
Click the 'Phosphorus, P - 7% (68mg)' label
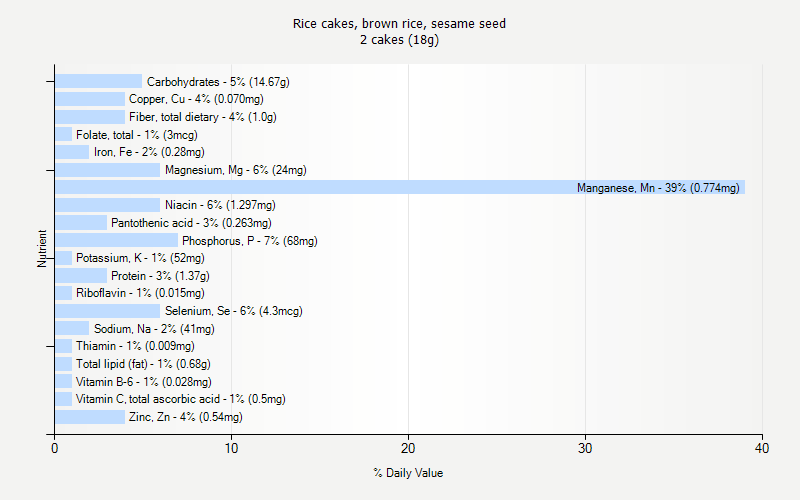pos(250,241)
